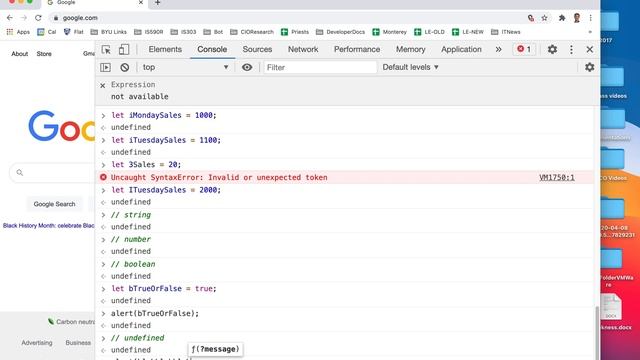640x360 pixels.
Task: Open console settings gear icon
Action: coord(589,67)
